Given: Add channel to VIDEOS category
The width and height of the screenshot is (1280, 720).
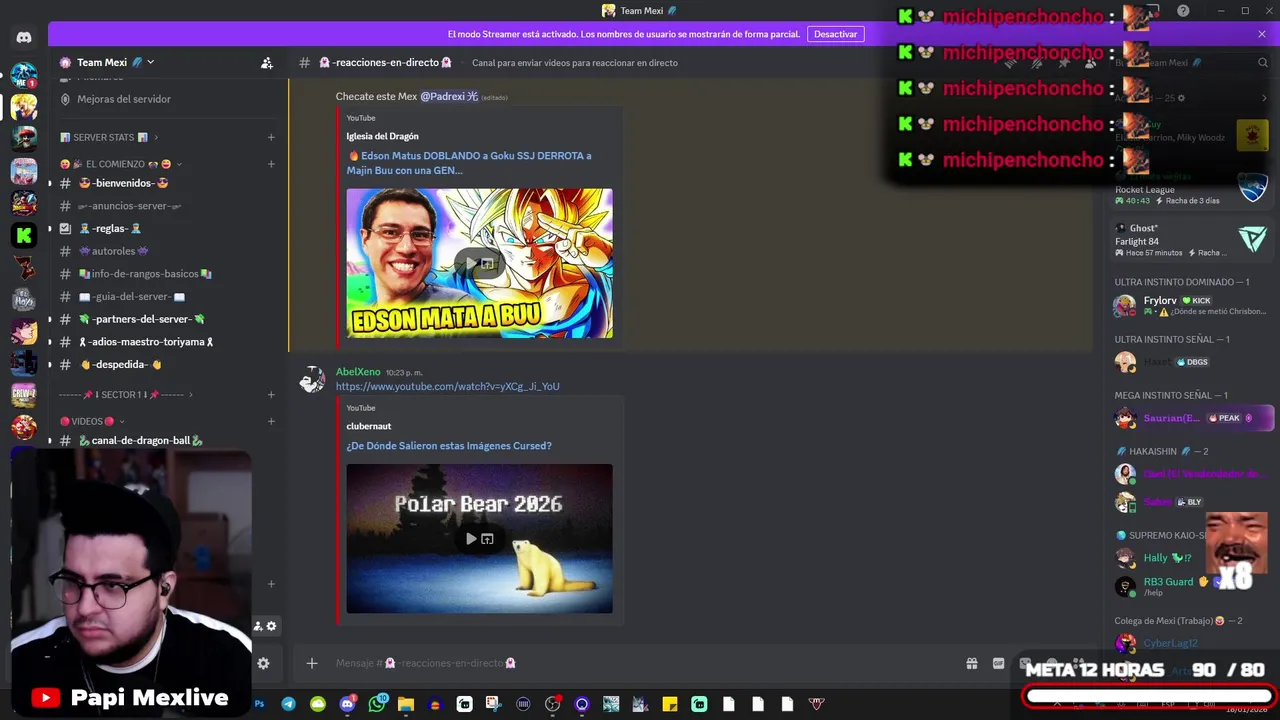Looking at the screenshot, I should 271,421.
